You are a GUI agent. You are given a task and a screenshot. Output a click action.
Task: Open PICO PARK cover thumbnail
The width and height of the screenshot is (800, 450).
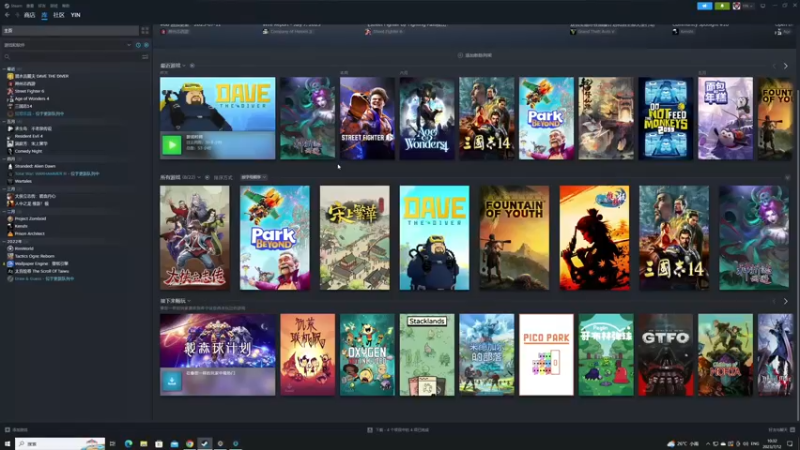click(546, 355)
